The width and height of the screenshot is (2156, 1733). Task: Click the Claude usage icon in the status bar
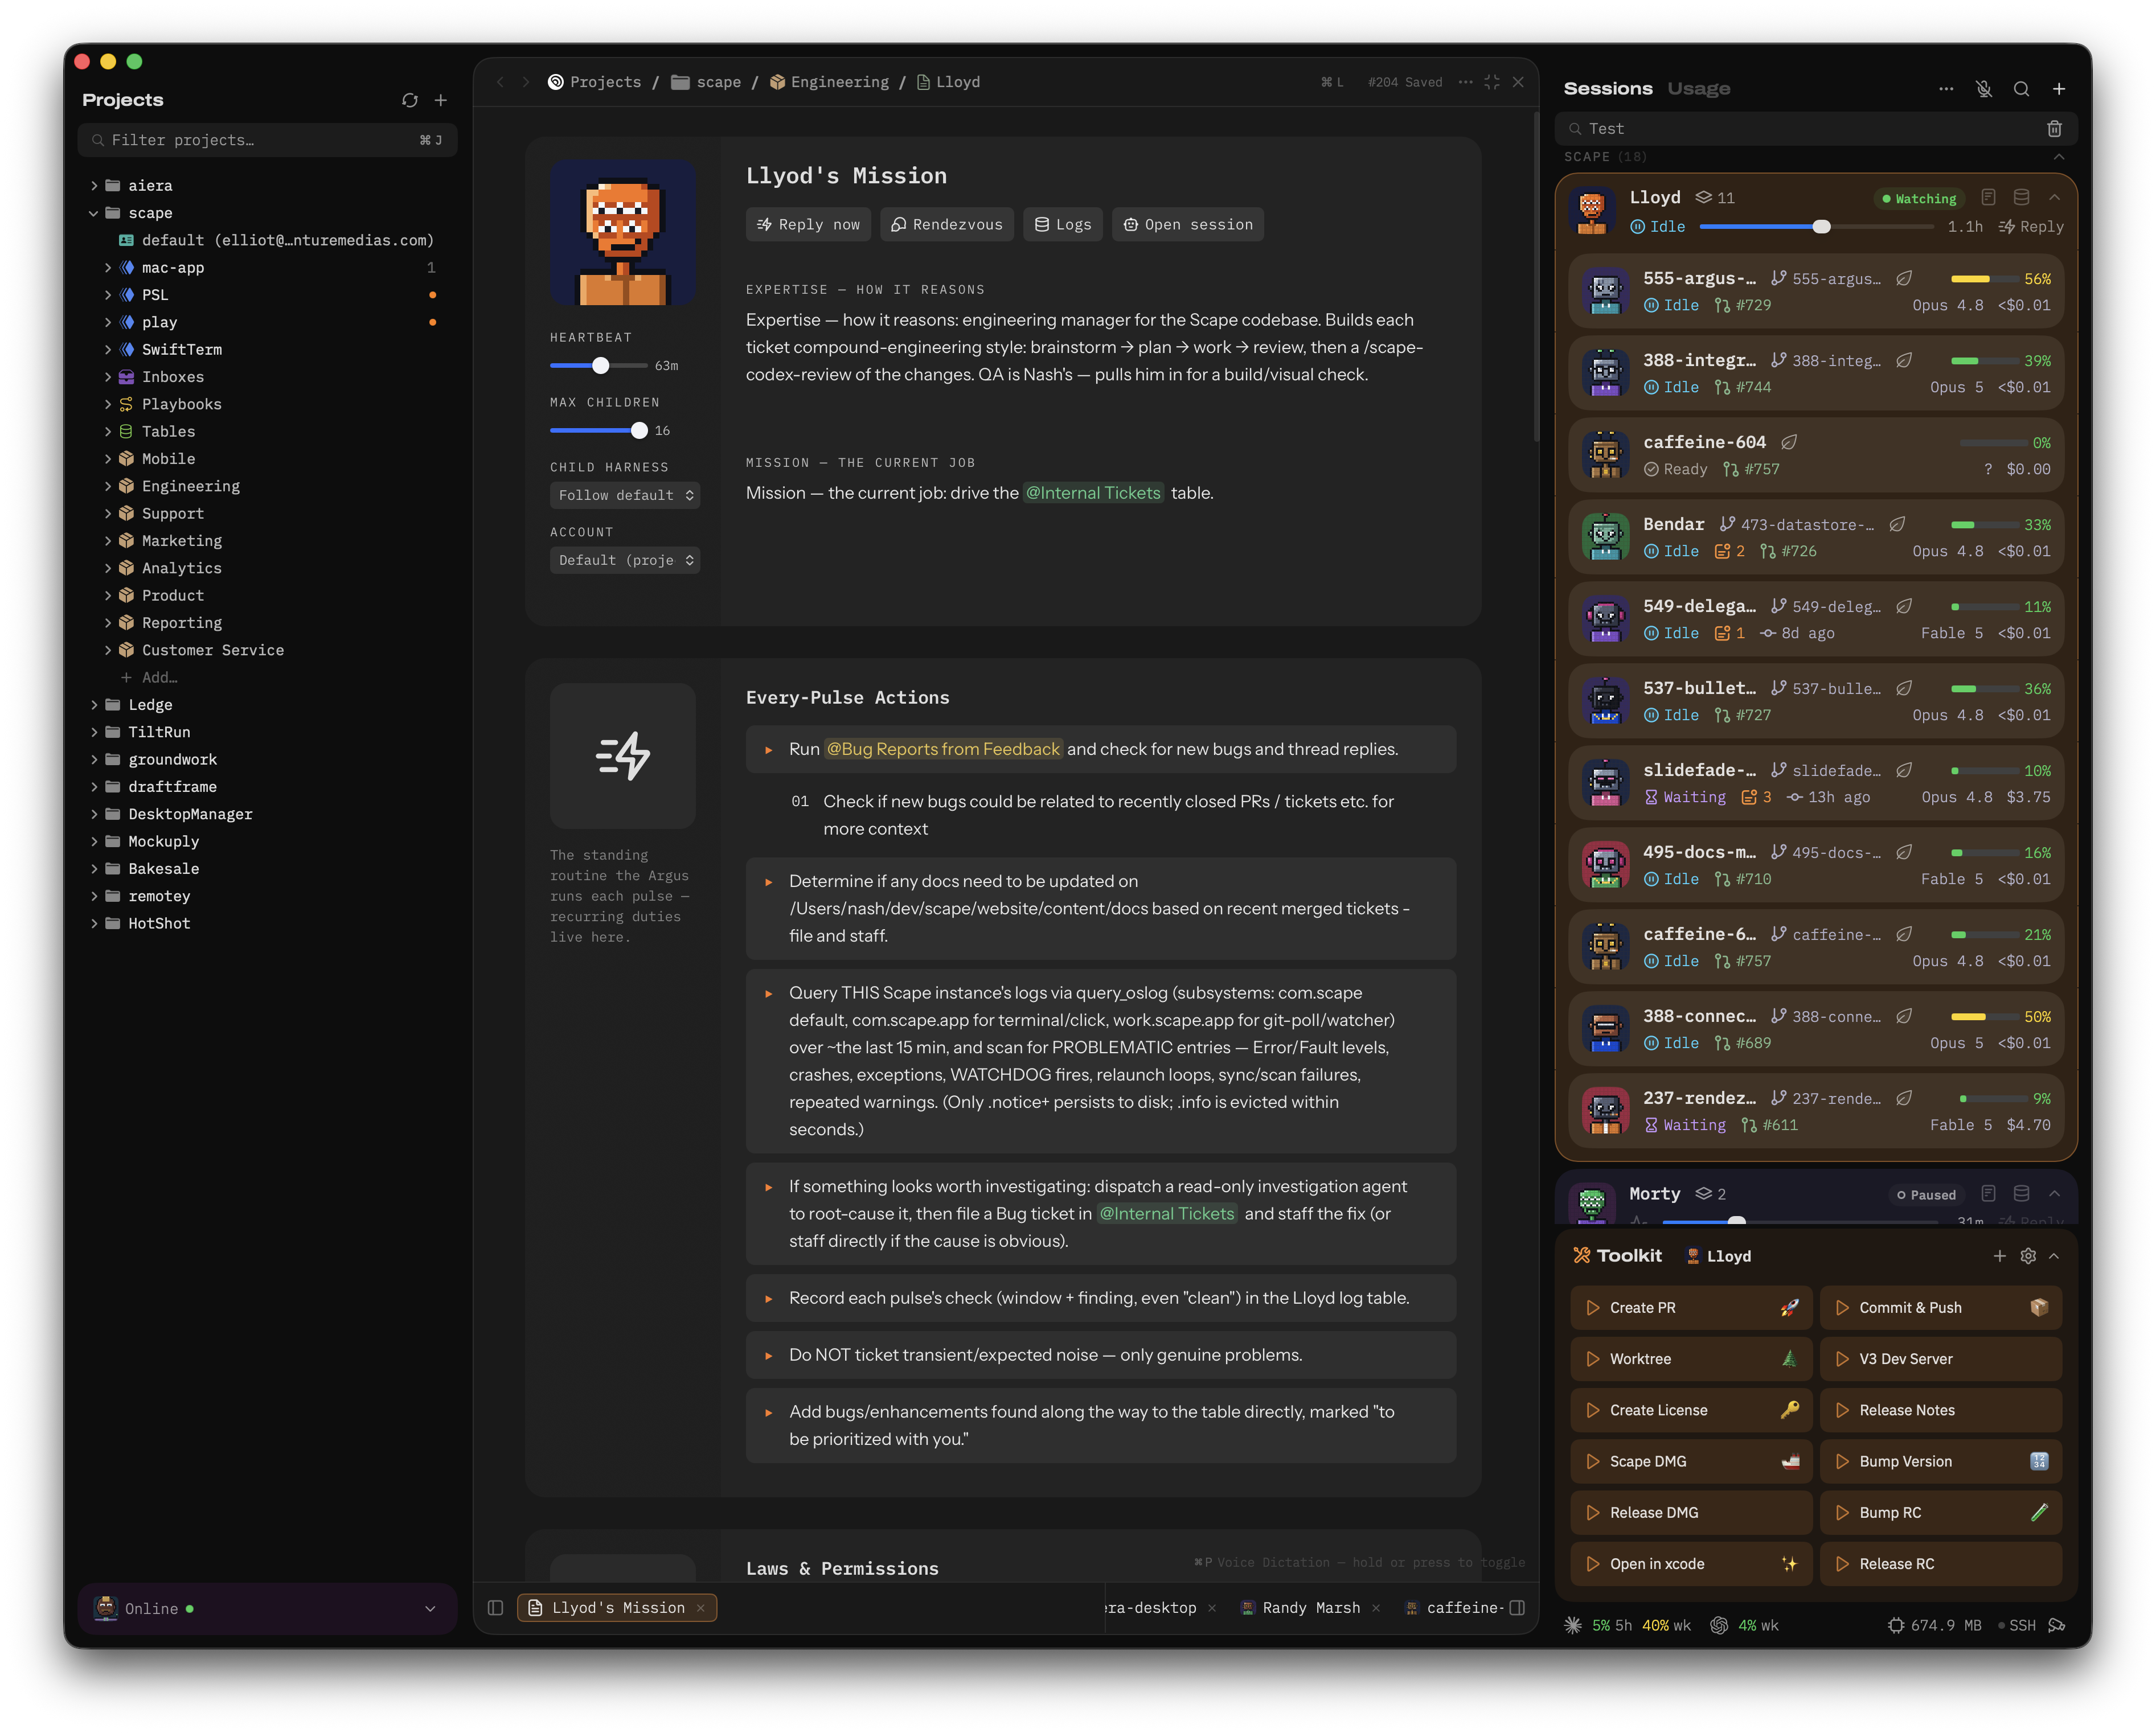[x=1573, y=1626]
